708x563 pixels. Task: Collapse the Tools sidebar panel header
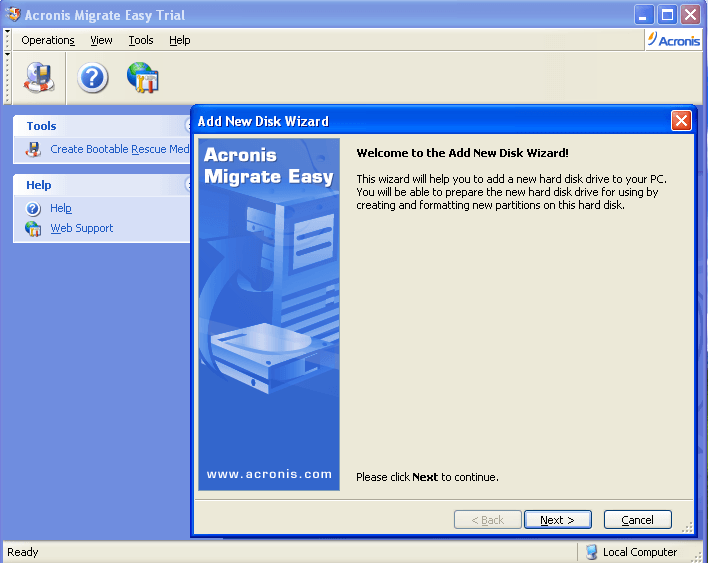(x=102, y=126)
